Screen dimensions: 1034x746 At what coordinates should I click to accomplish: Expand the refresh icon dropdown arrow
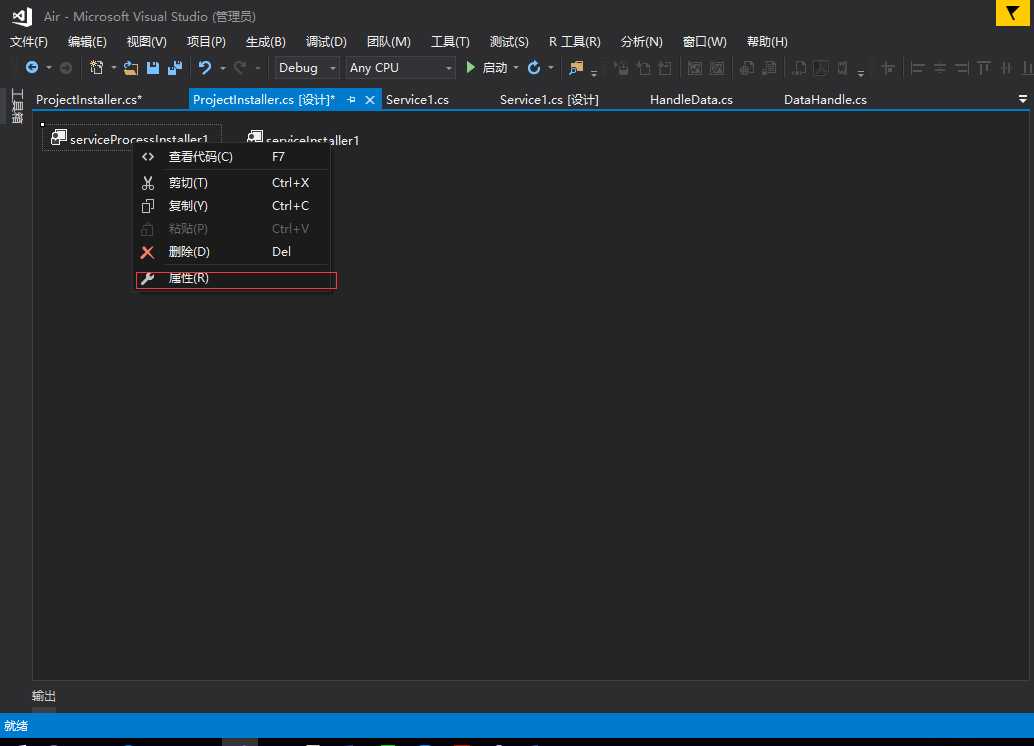[x=551, y=67]
